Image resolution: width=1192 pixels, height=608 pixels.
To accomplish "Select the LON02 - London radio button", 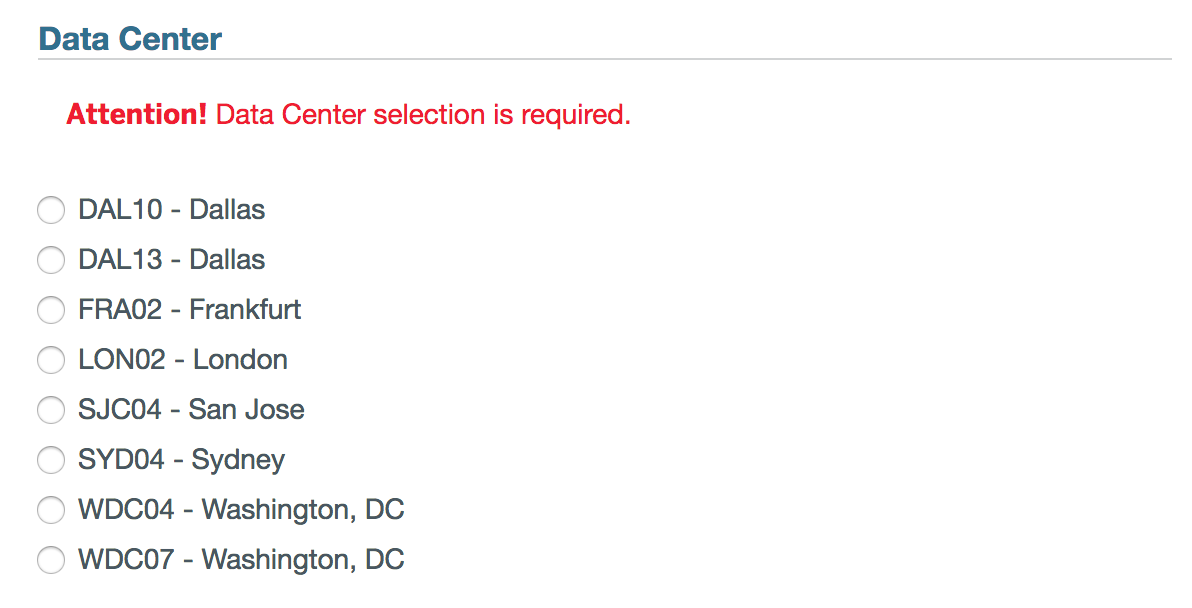I will point(50,360).
